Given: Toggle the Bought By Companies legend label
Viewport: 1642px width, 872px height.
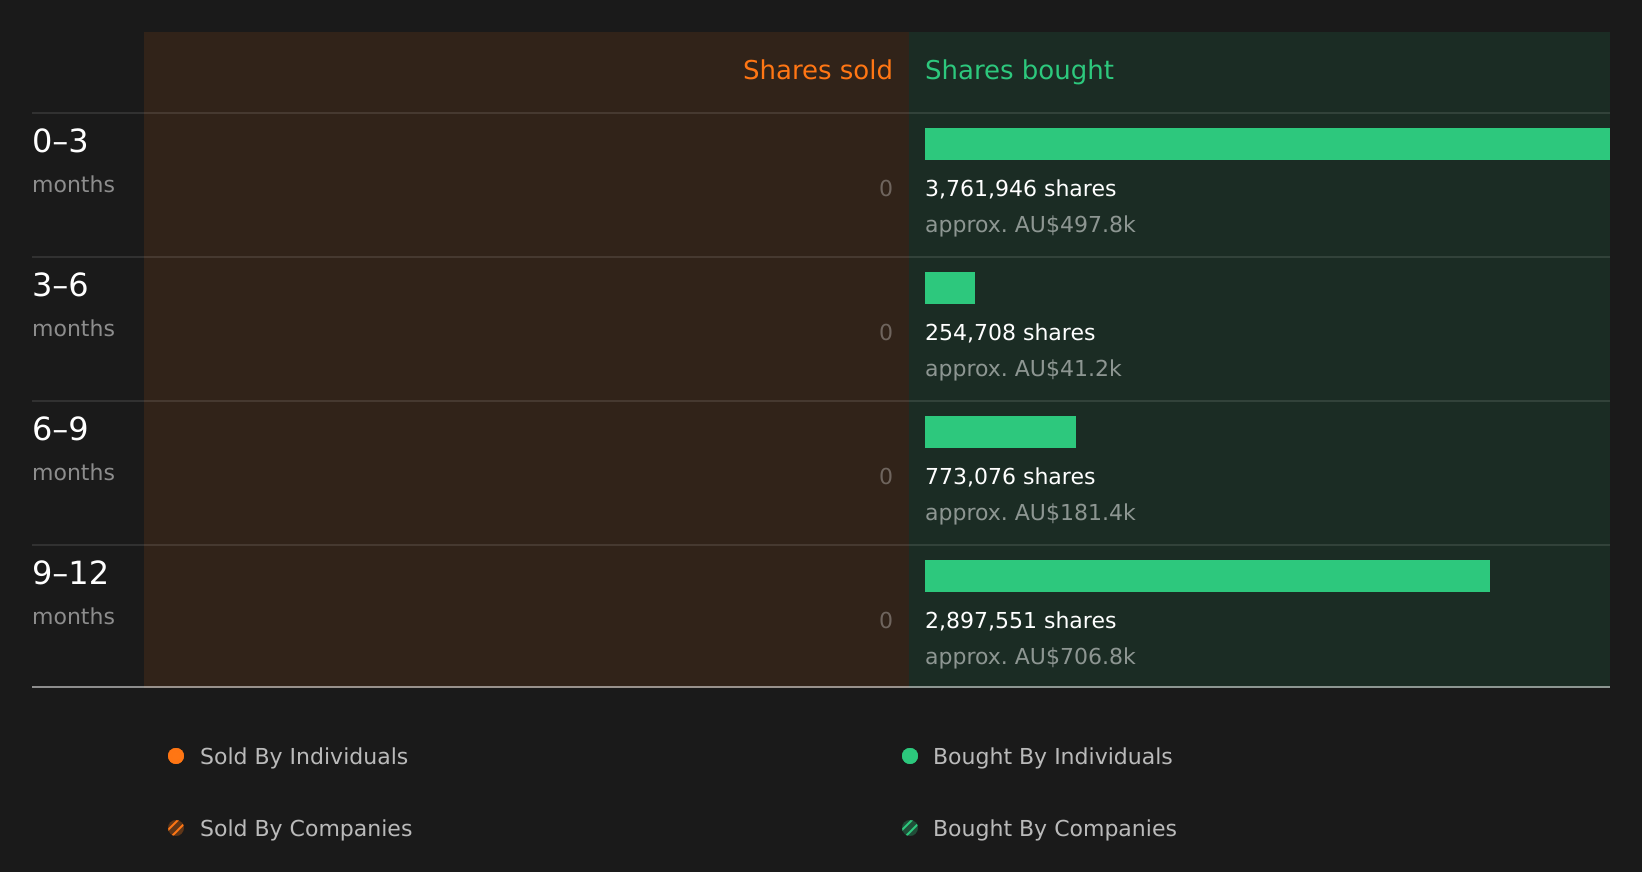Looking at the screenshot, I should click(x=1054, y=828).
